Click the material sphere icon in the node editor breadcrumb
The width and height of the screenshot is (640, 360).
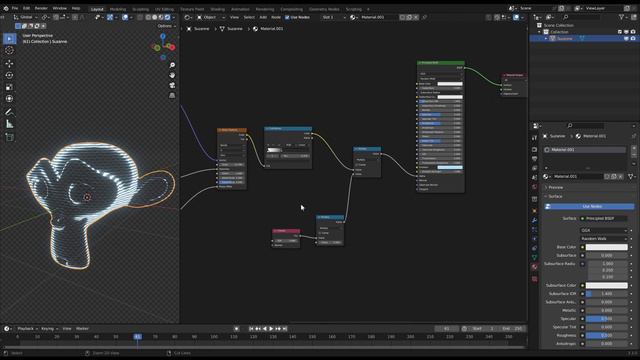pos(256,29)
